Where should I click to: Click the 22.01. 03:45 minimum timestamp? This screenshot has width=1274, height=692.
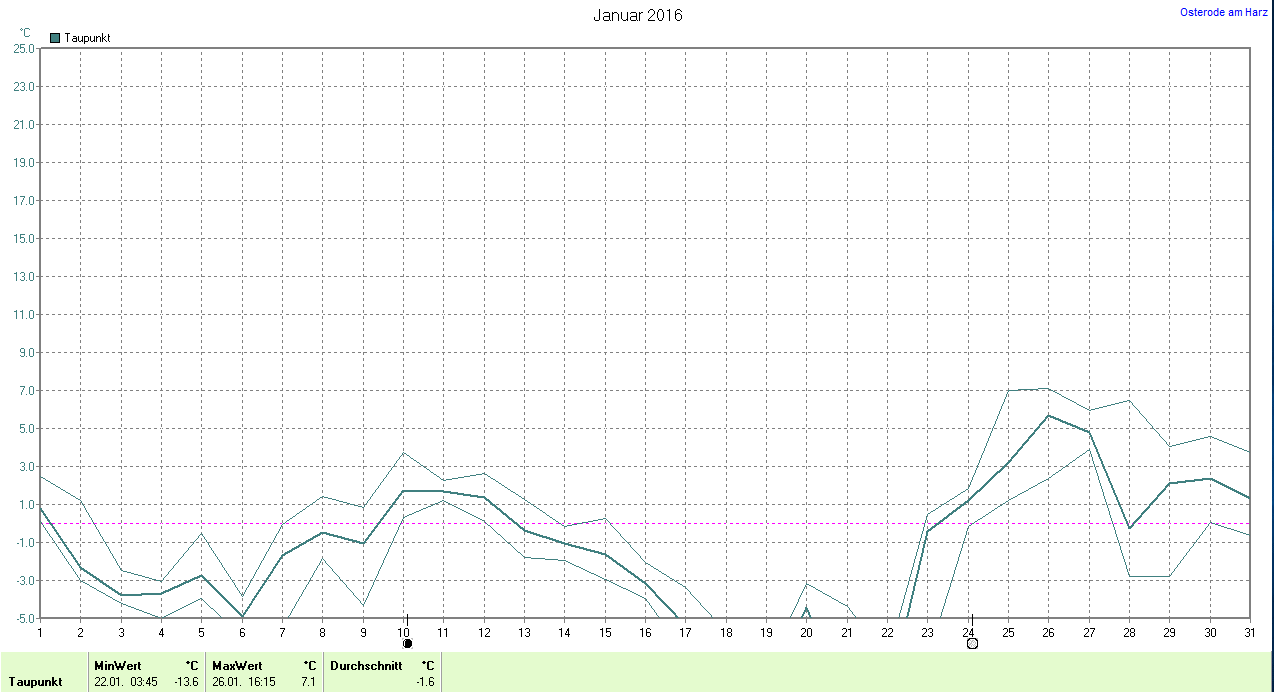(125, 682)
